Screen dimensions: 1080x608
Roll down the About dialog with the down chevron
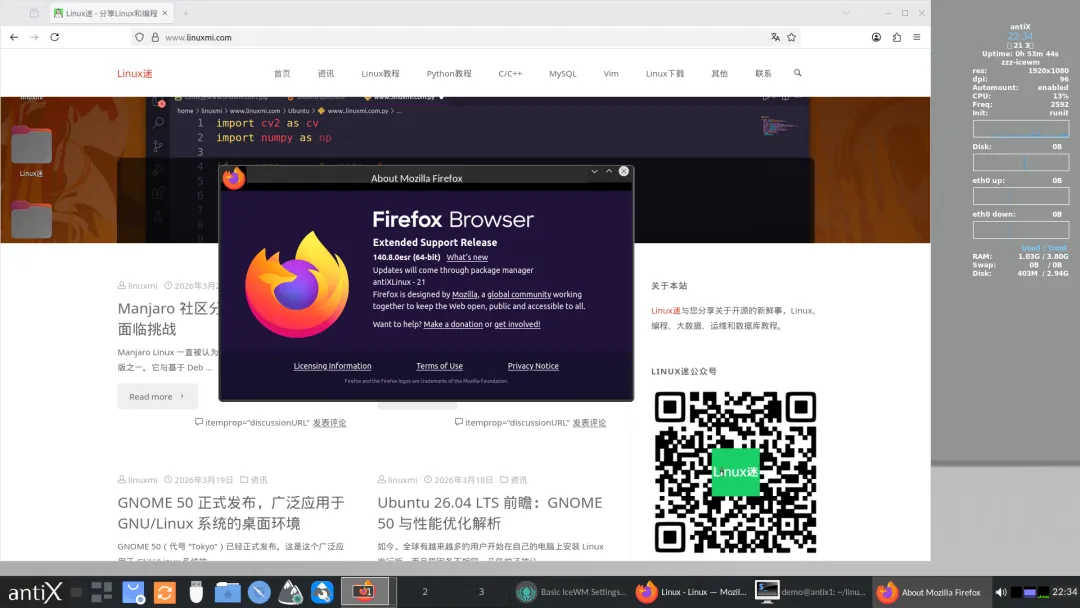[x=594, y=171]
